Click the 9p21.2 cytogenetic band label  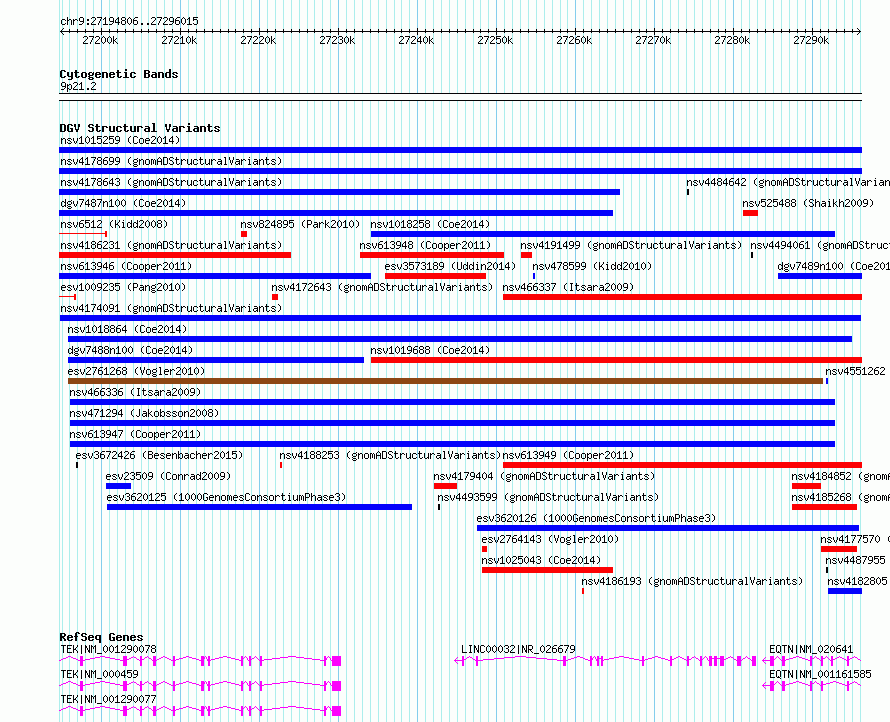tap(78, 86)
